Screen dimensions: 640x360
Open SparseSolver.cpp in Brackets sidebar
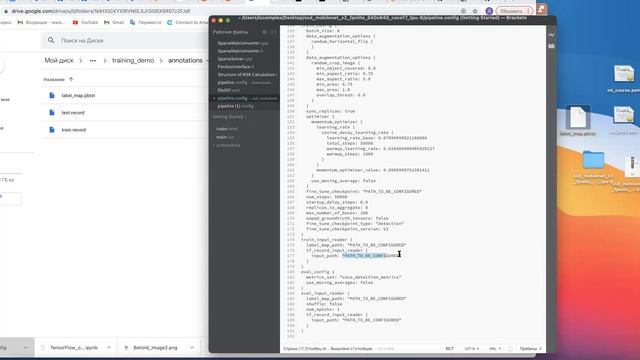(235, 59)
